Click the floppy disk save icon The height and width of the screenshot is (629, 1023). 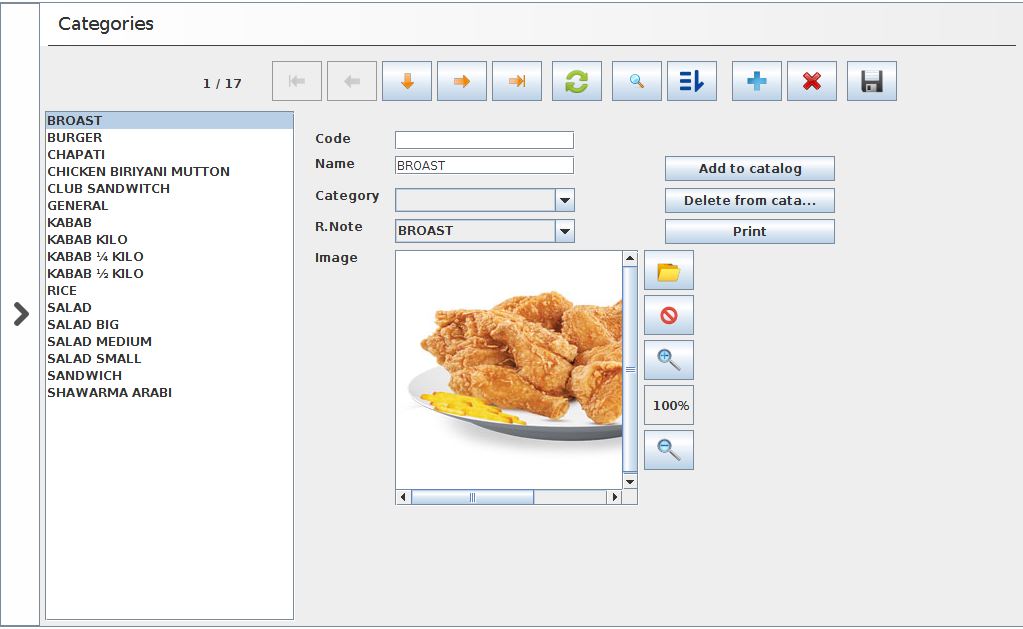click(x=872, y=82)
